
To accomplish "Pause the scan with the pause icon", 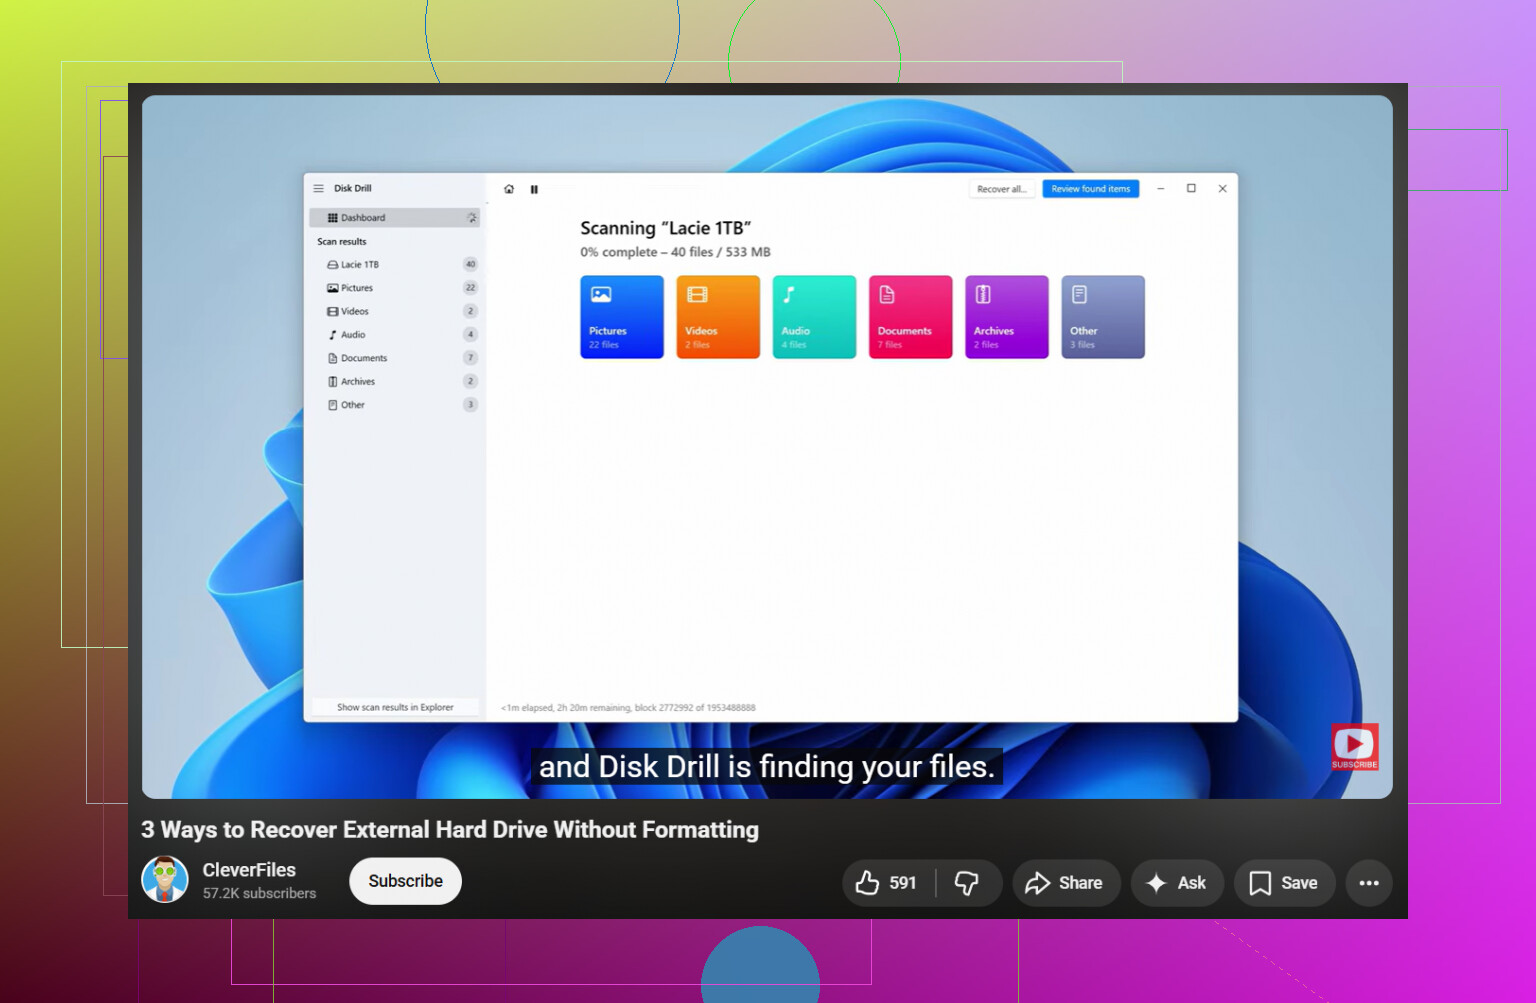I will (534, 189).
